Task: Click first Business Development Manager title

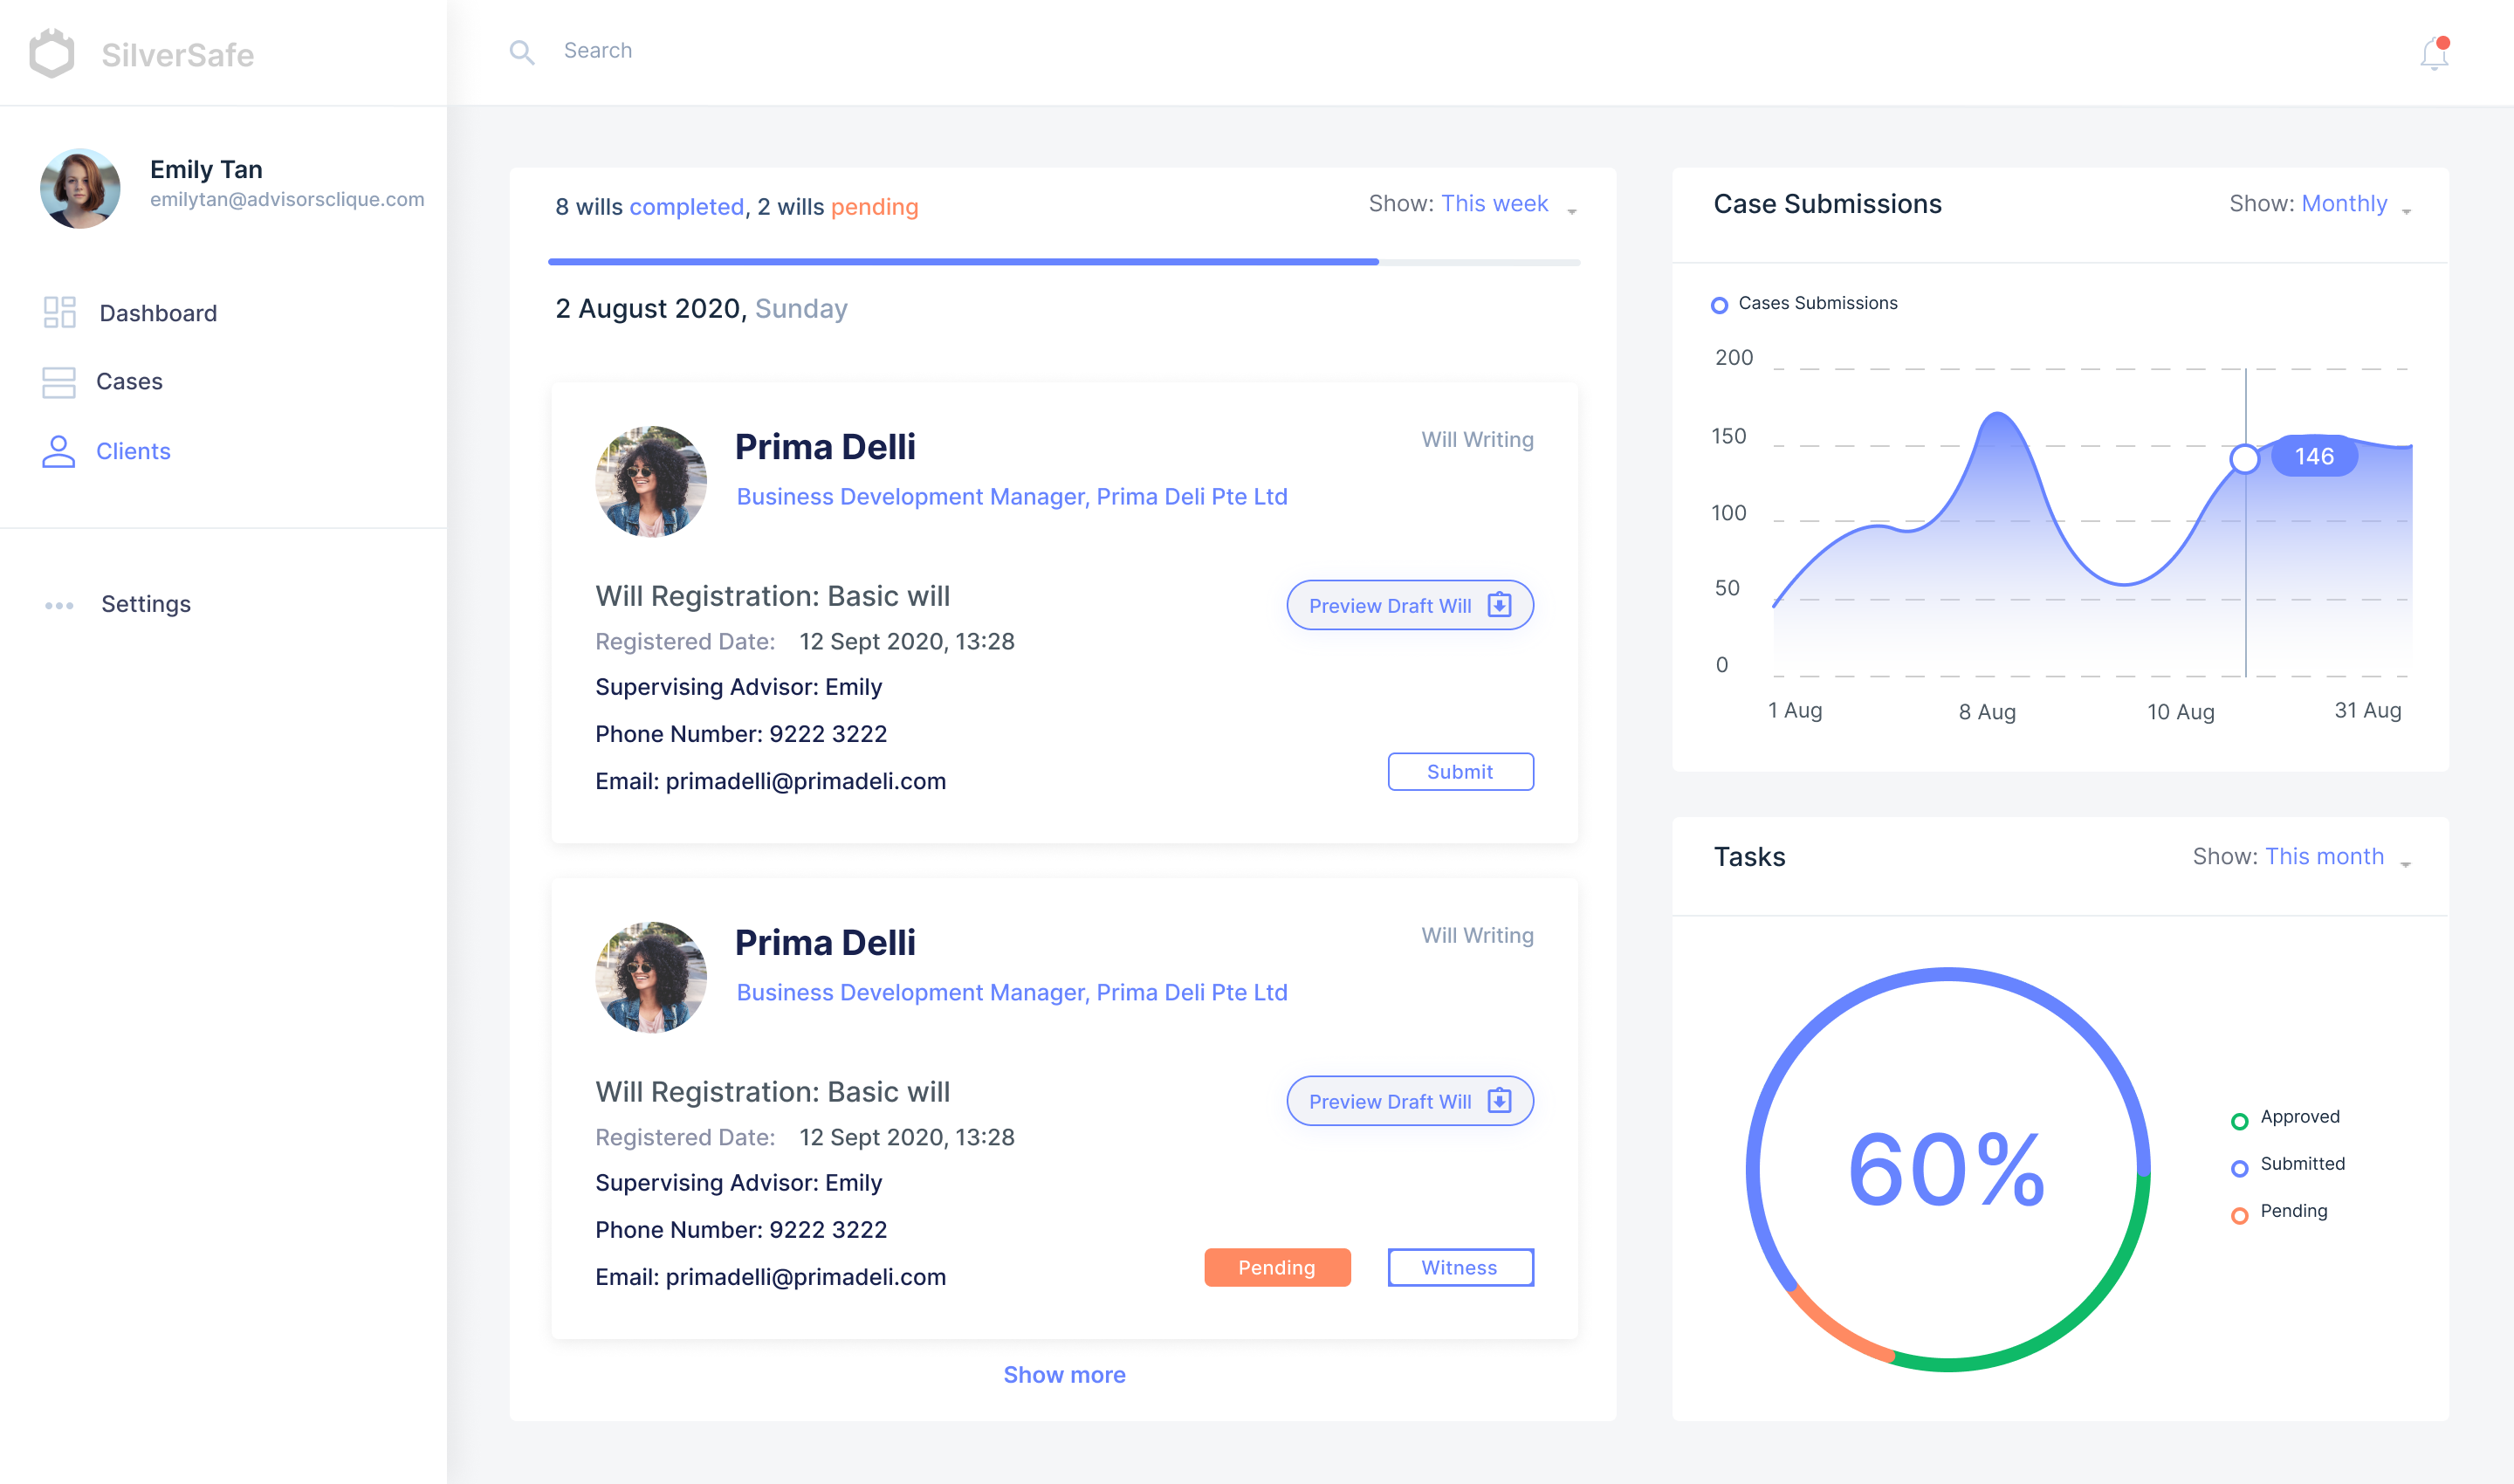Action: pos(1012,497)
